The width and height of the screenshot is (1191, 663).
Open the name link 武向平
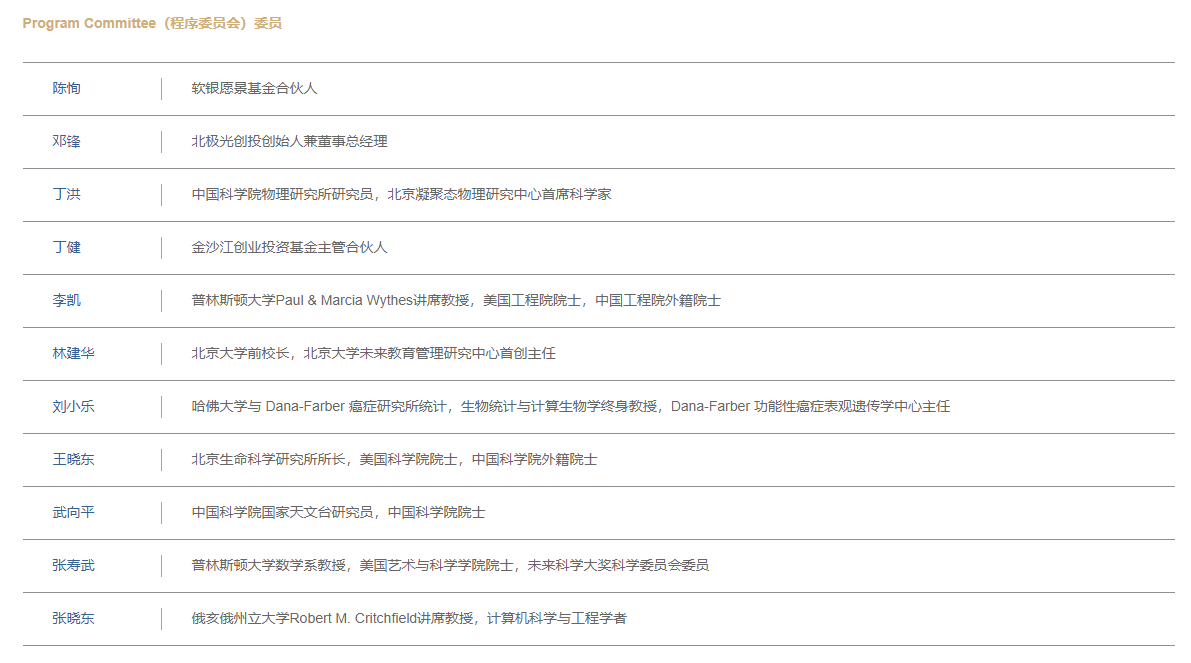pos(73,513)
